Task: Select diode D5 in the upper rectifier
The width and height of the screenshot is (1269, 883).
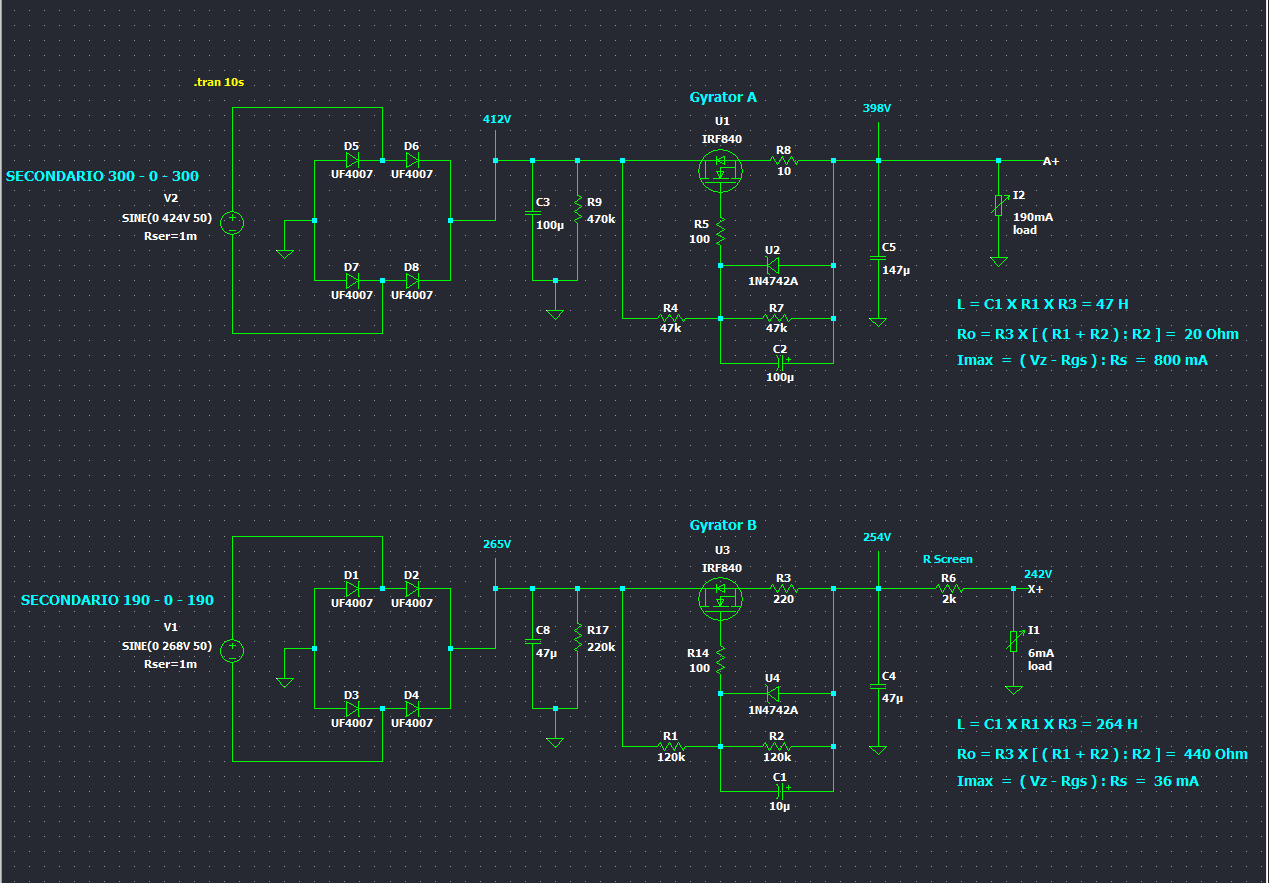Action: (x=352, y=160)
